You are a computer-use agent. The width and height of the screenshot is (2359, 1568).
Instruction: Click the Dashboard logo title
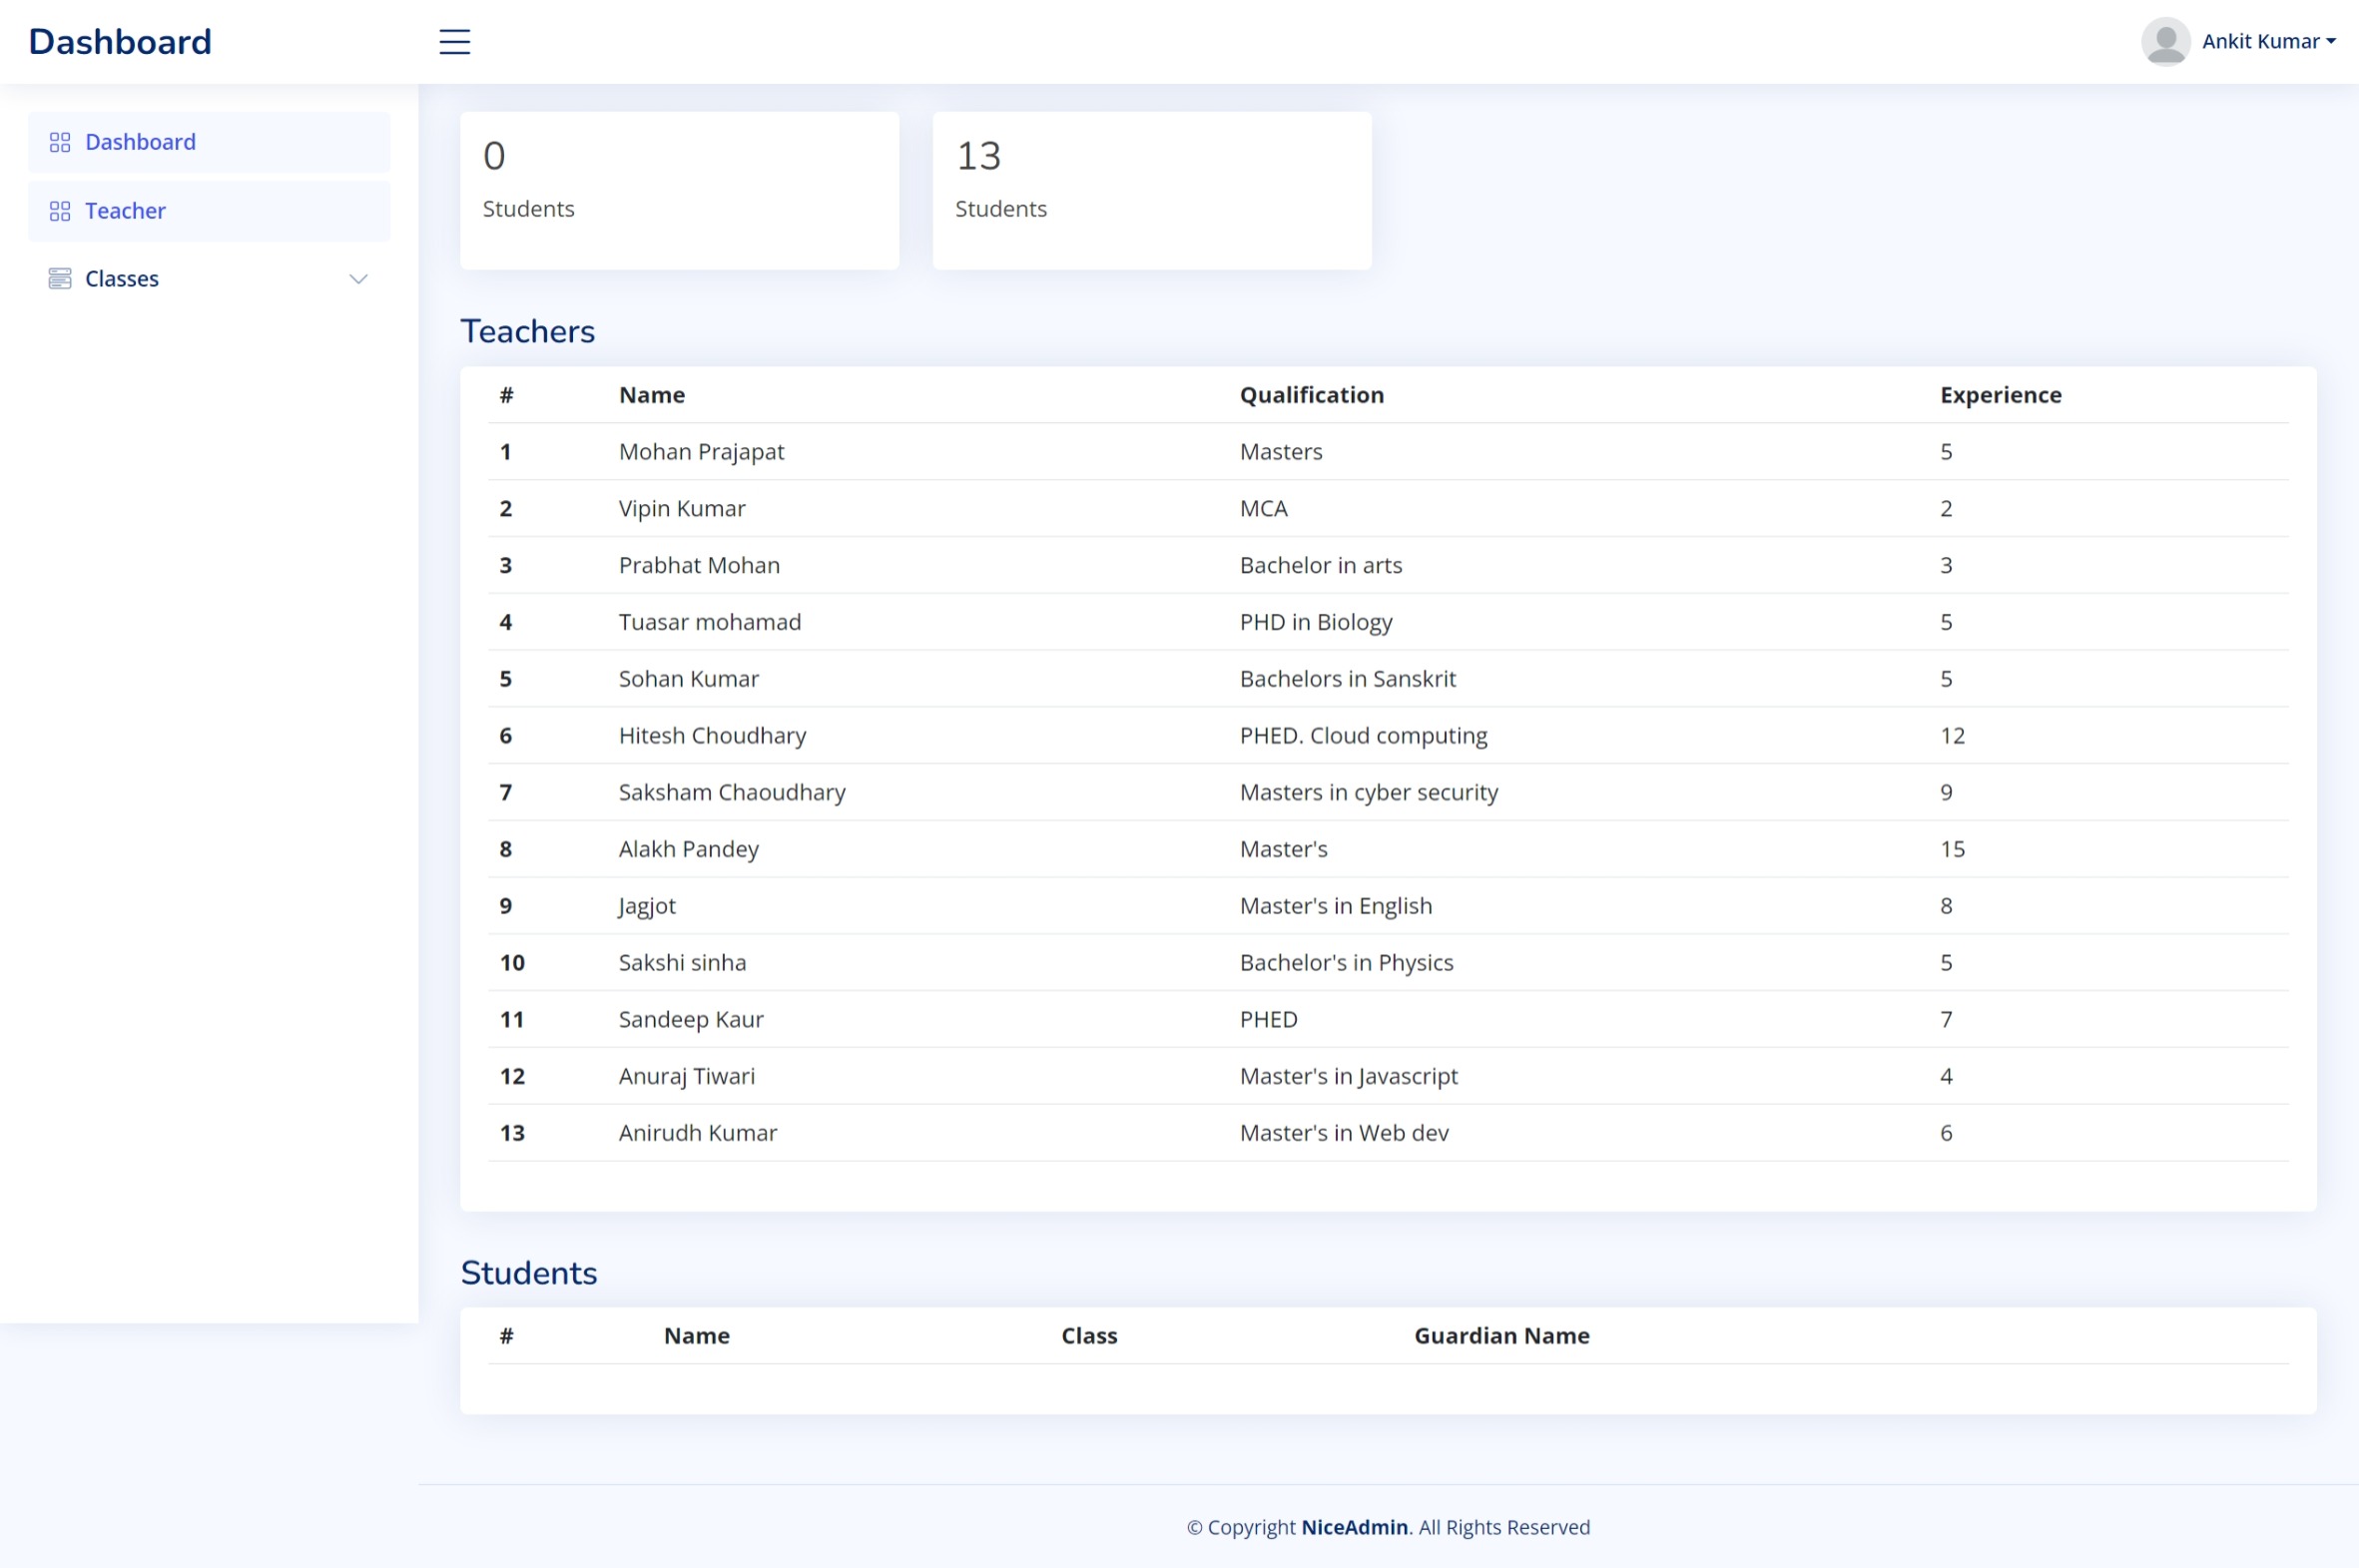pyautogui.click(x=120, y=42)
